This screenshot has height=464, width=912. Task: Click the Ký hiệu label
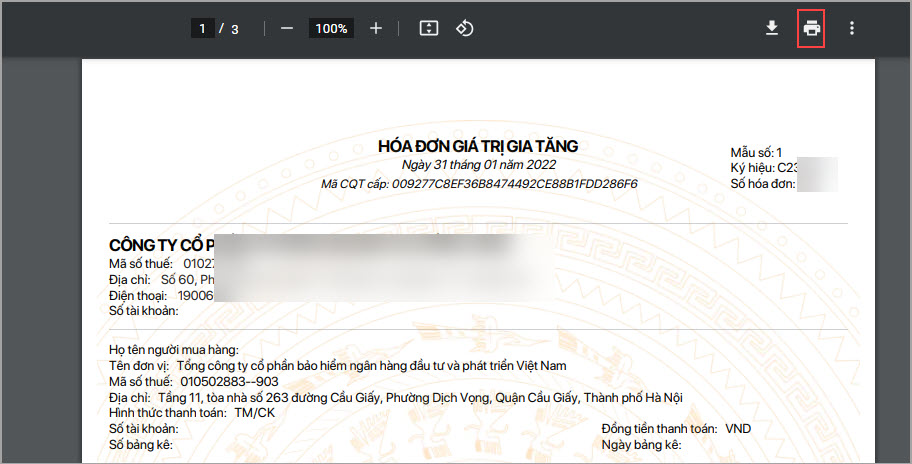tap(752, 168)
